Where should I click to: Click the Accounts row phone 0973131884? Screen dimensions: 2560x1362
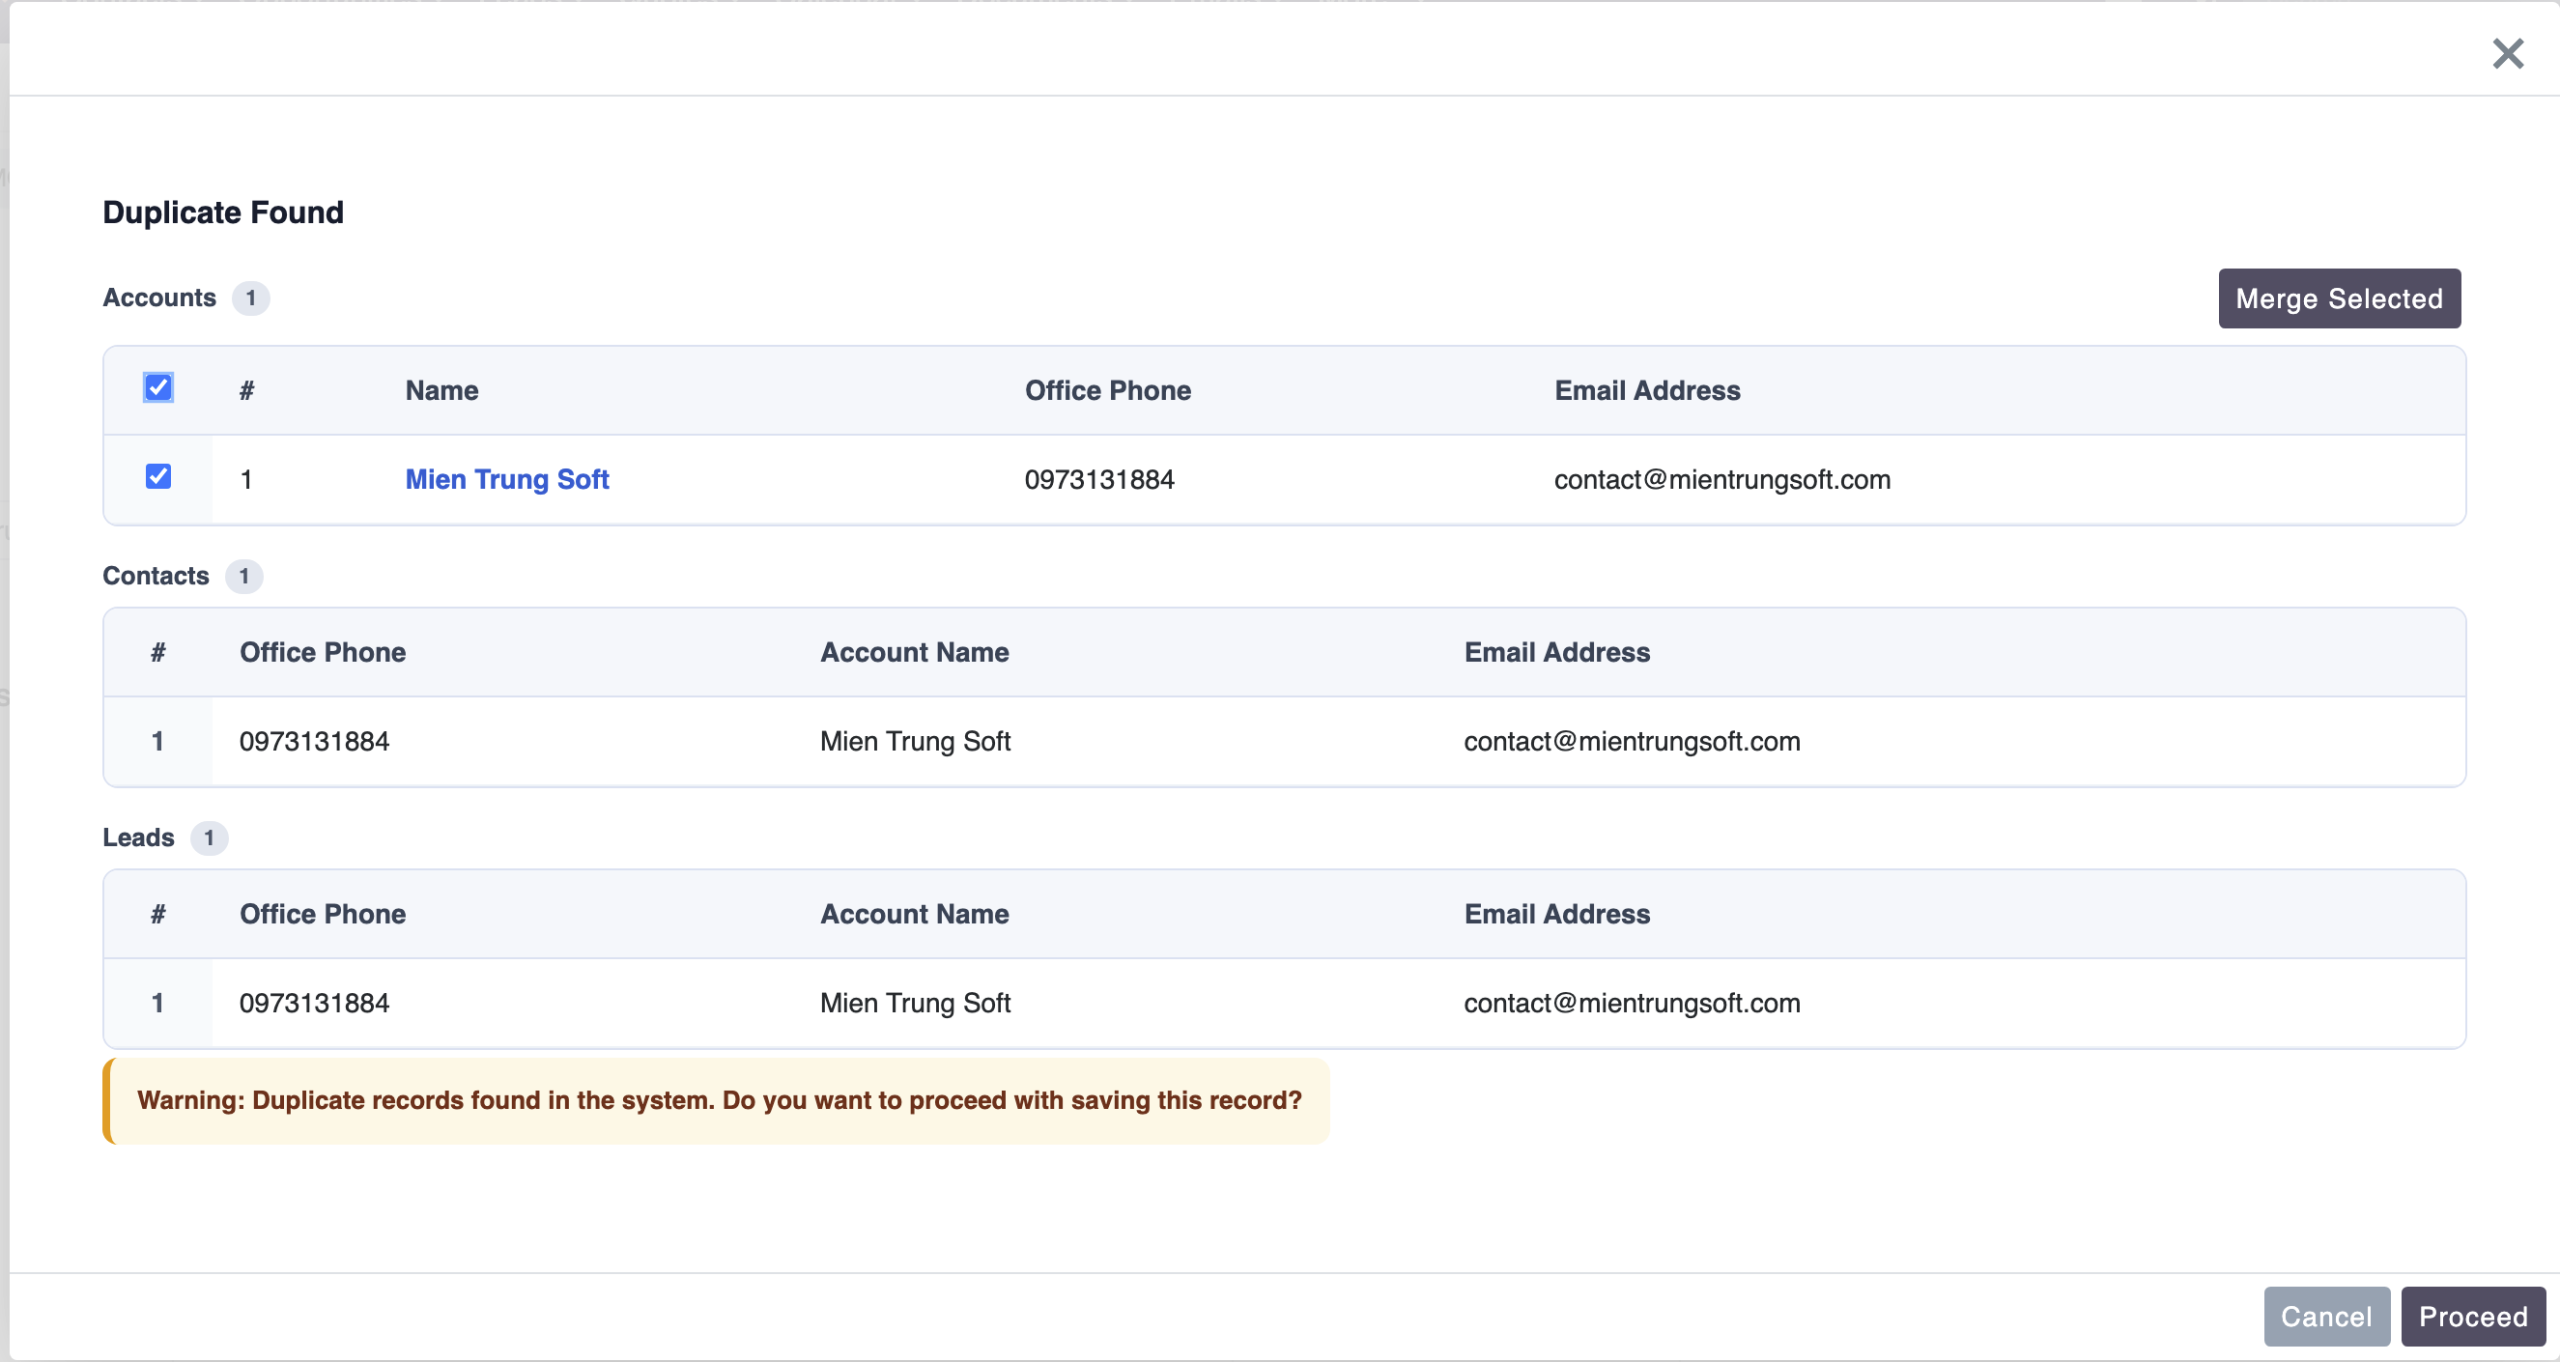tap(1099, 480)
